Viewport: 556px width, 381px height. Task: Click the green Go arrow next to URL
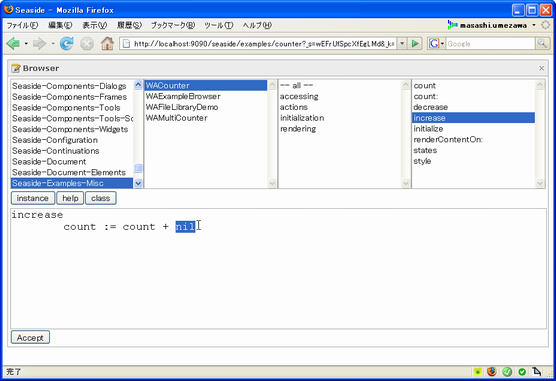415,44
